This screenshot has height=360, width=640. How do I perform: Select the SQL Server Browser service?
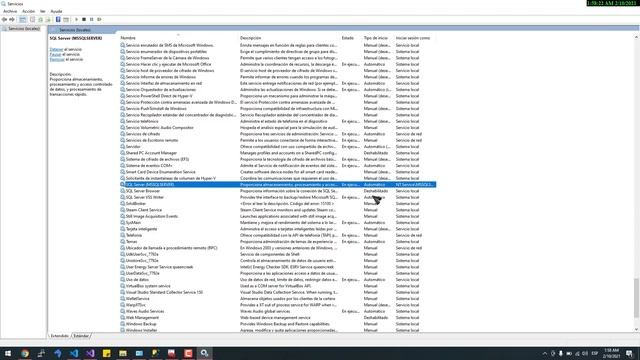click(x=278, y=191)
